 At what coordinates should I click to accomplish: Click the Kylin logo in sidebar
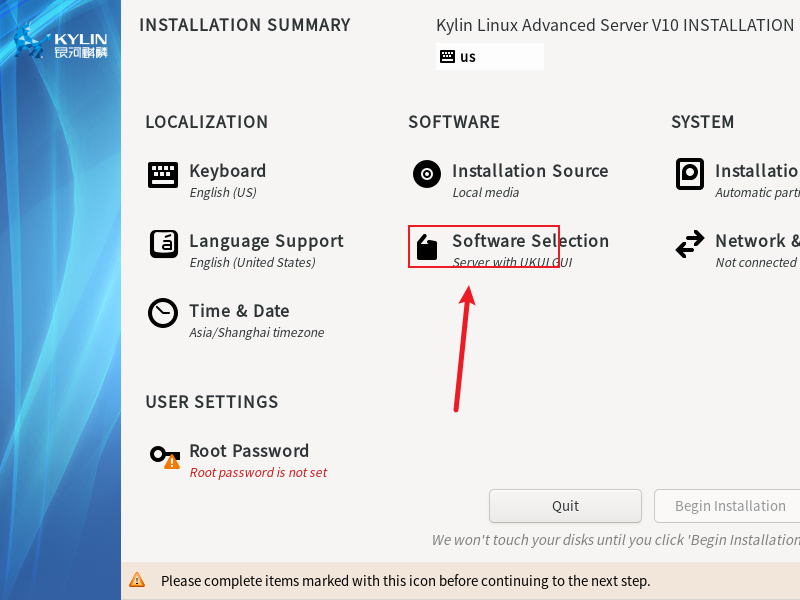click(x=60, y=44)
